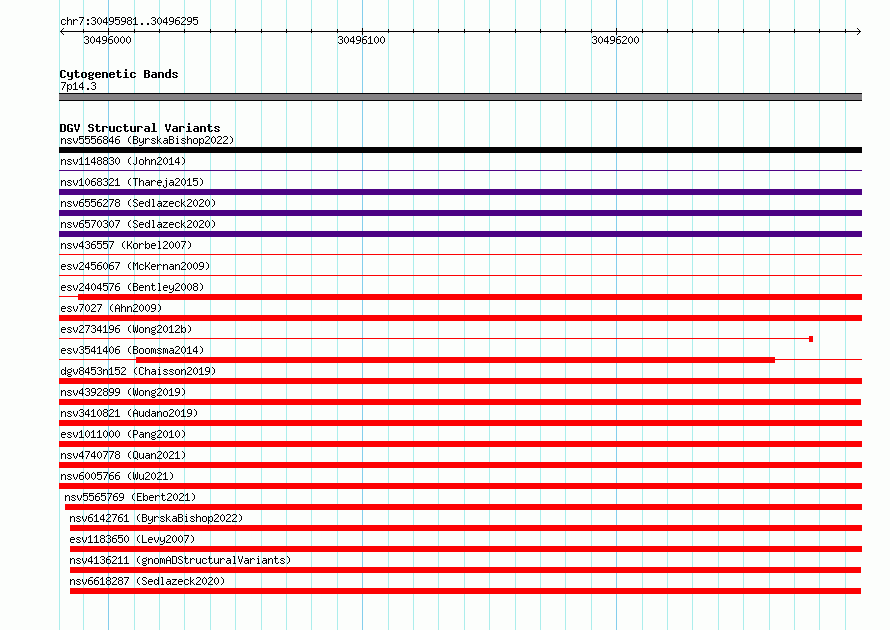
Task: Click the Cytogenetic Bands track title
Action: point(119,74)
